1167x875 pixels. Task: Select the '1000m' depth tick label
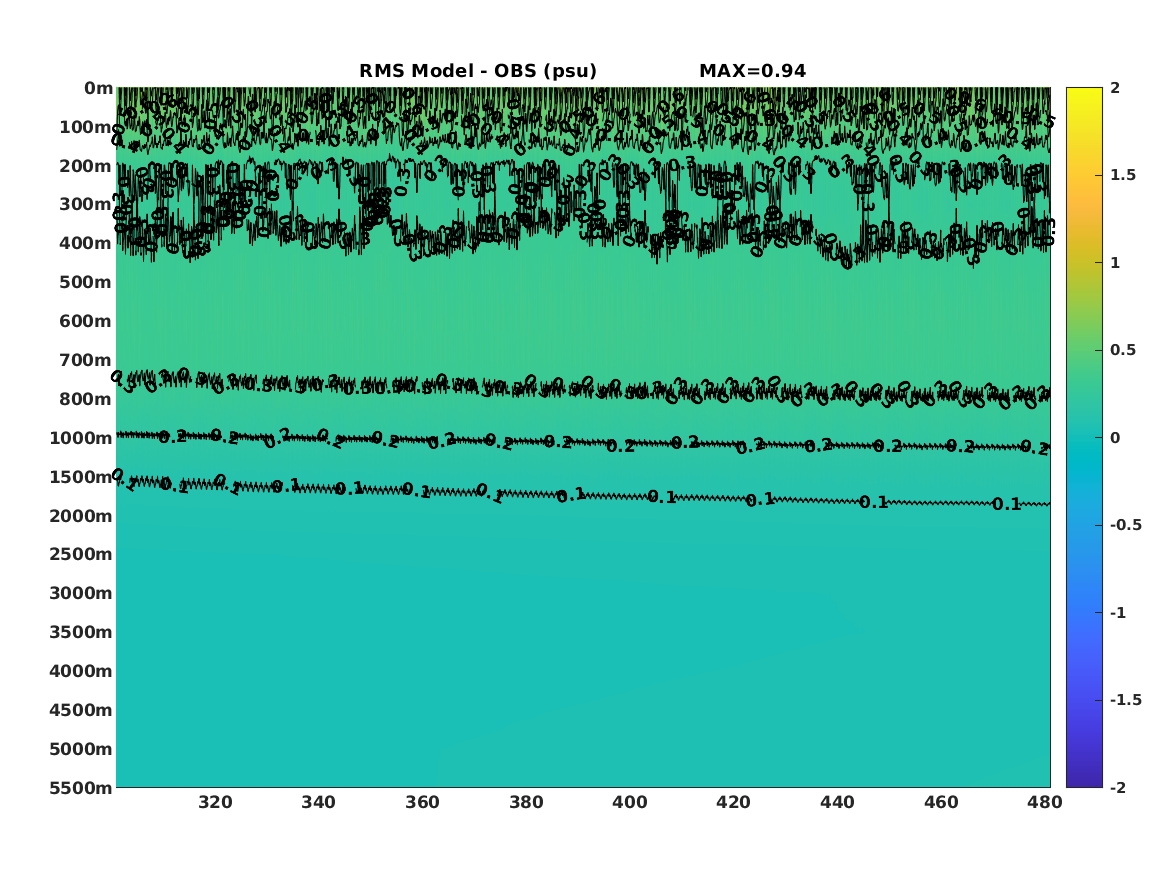click(x=81, y=438)
